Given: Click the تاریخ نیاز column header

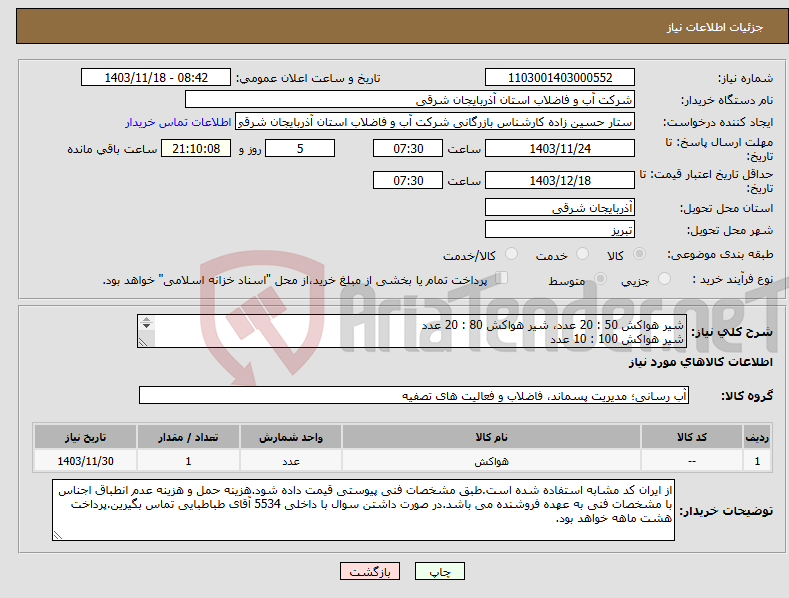Looking at the screenshot, I should coord(85,437).
